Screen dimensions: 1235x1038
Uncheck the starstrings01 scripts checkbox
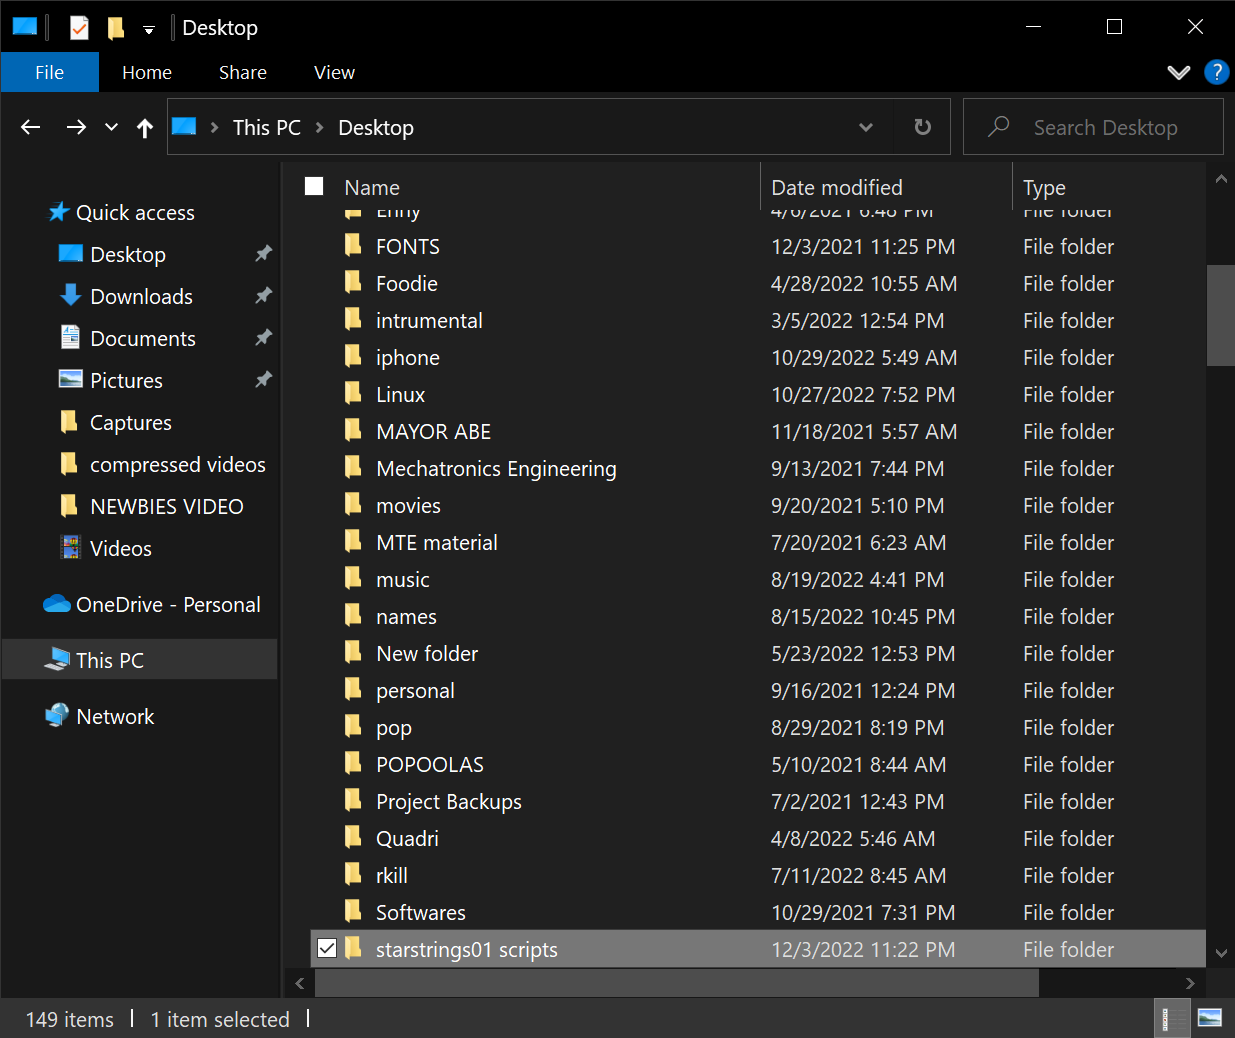[327, 948]
